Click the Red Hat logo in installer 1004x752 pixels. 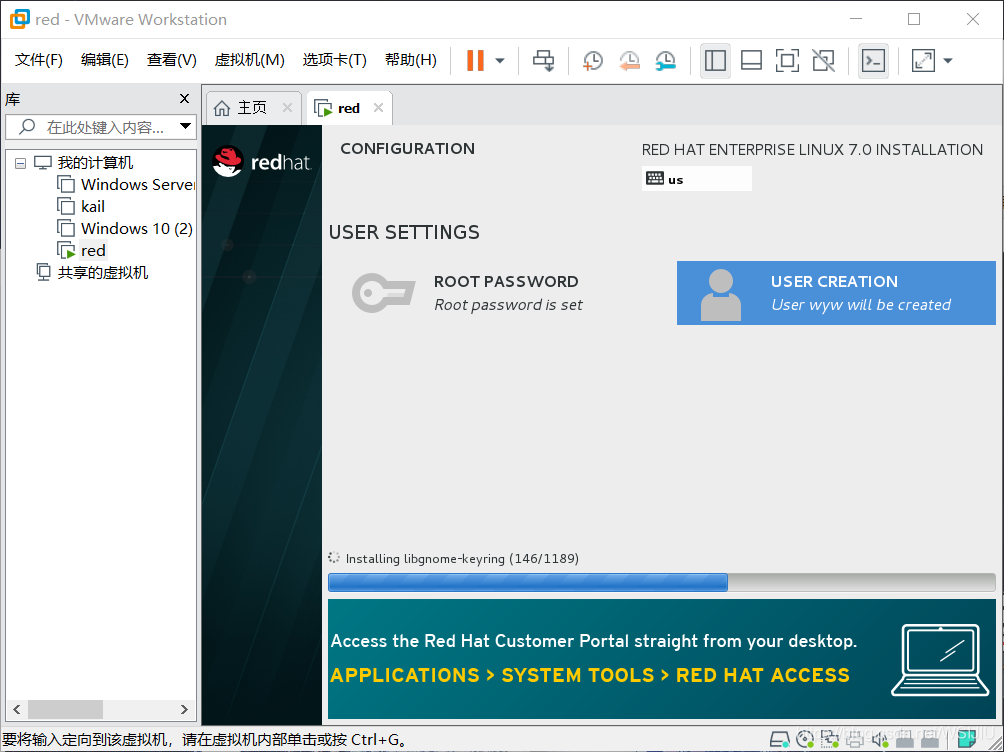(x=261, y=161)
